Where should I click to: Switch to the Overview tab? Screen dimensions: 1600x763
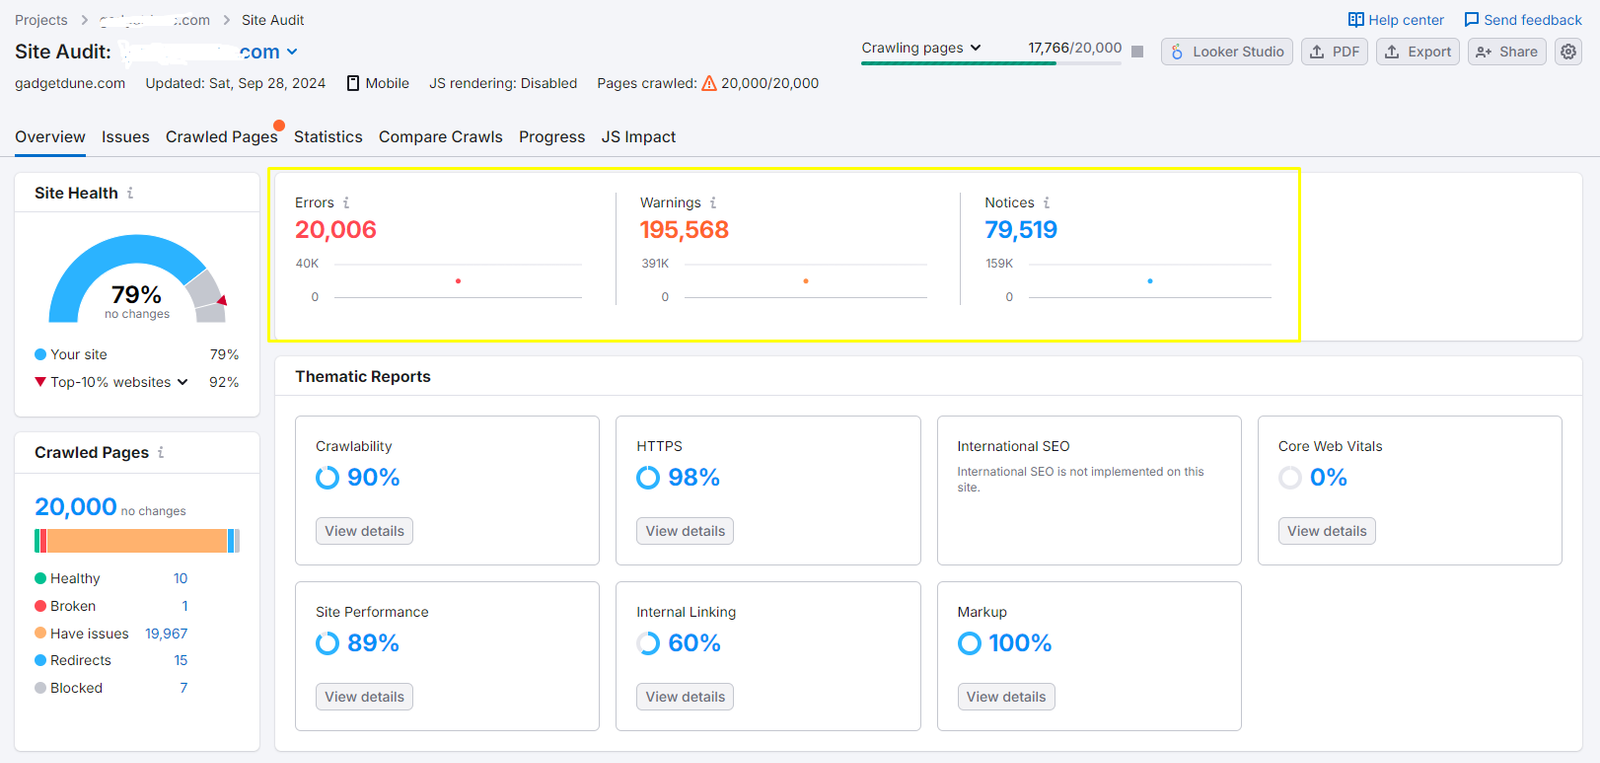click(x=50, y=137)
